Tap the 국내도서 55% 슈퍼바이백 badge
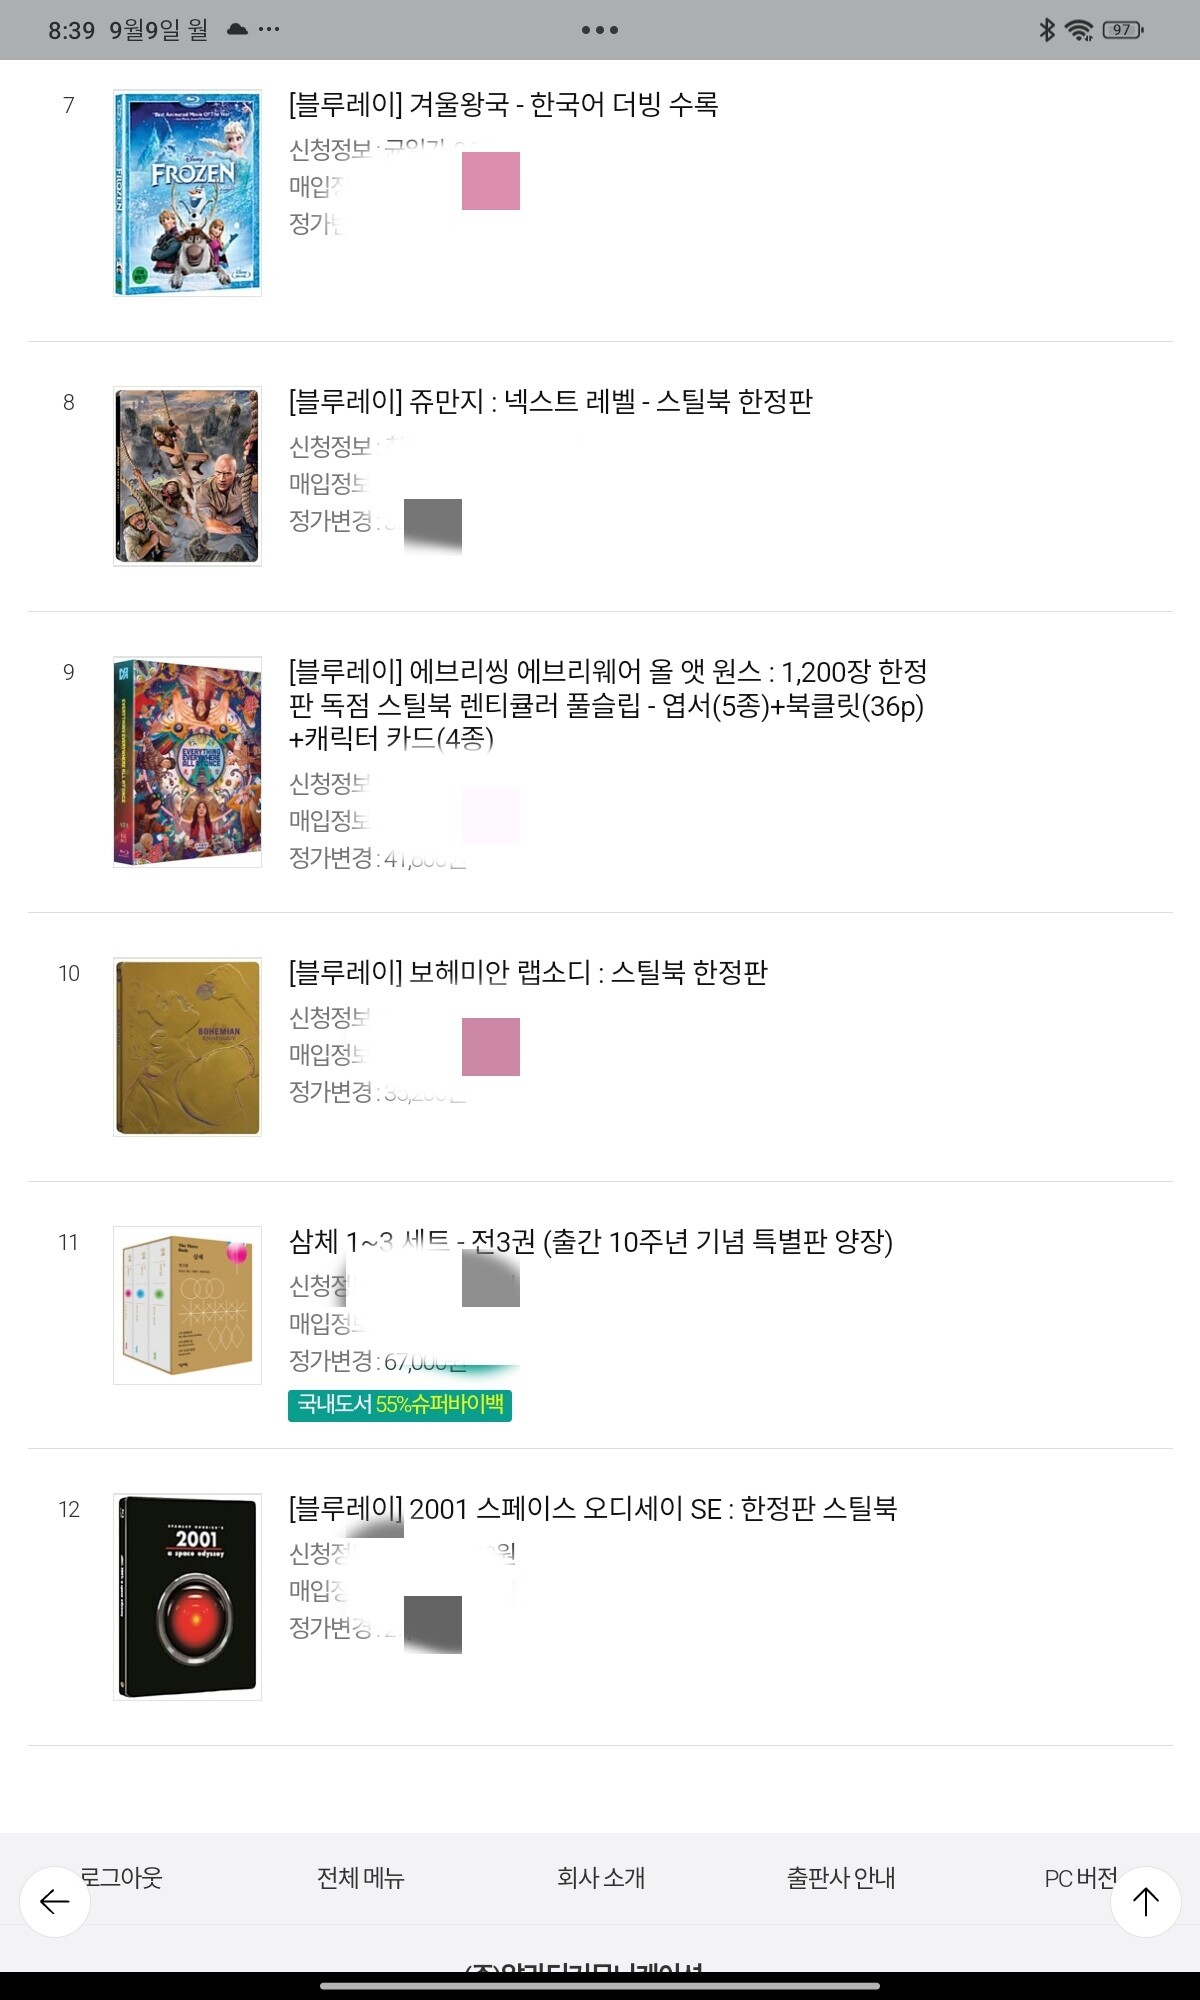The width and height of the screenshot is (1200, 2000). 400,1404
